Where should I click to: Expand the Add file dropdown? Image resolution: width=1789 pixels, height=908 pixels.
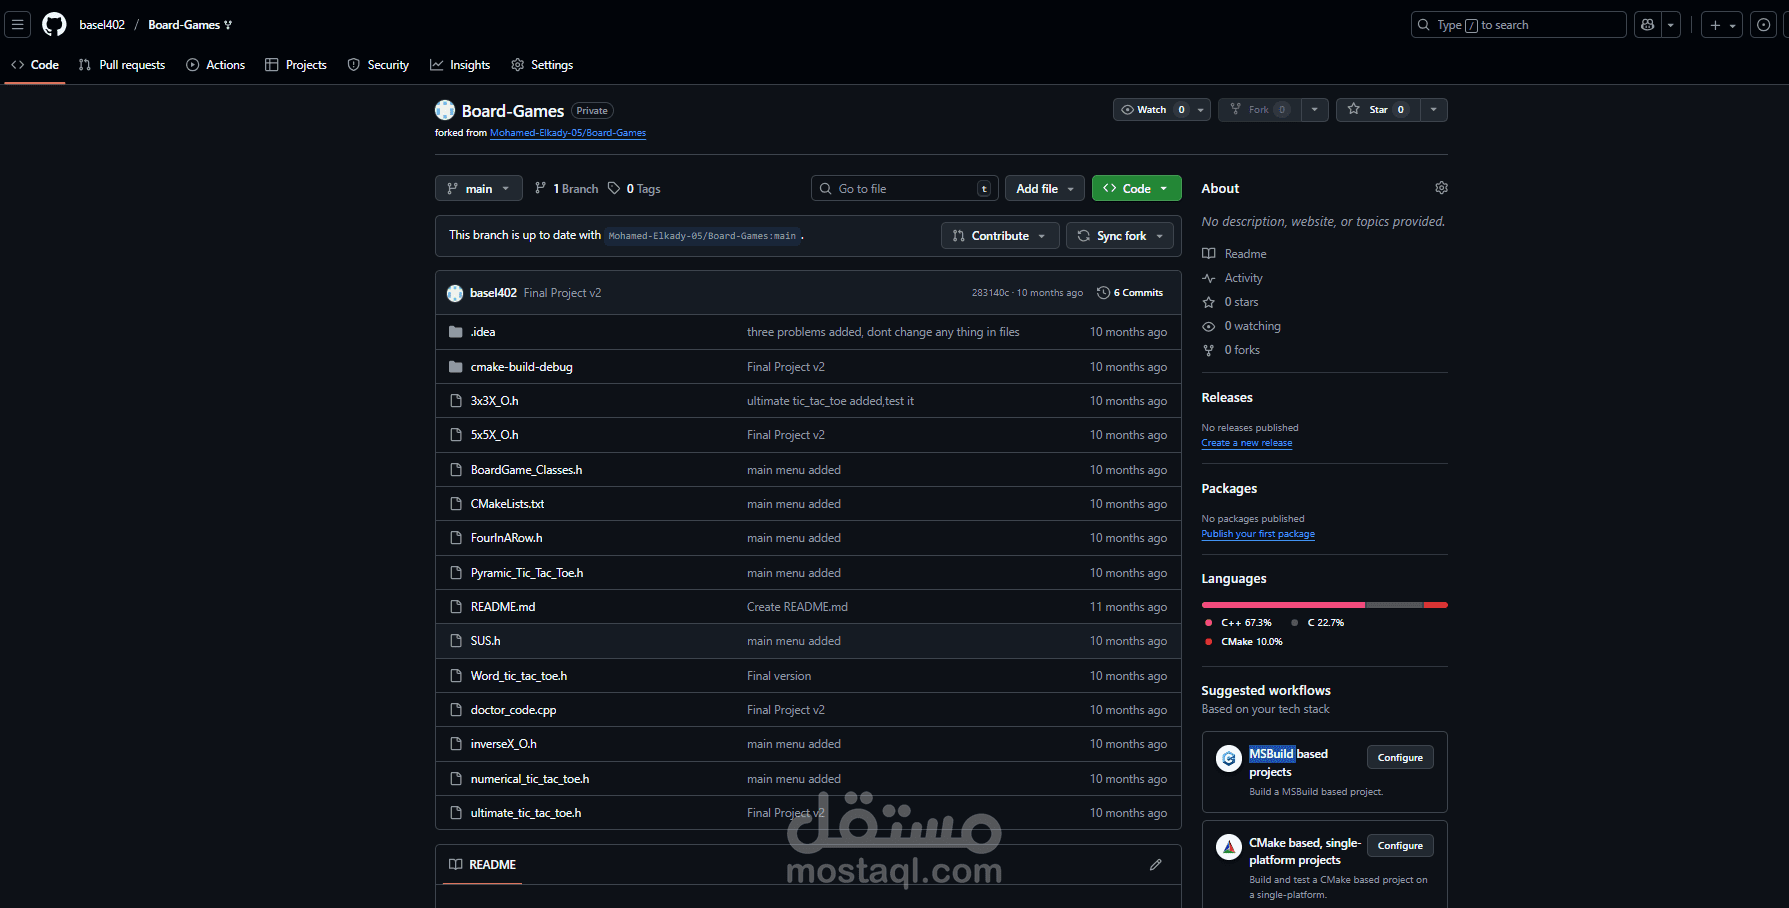tap(1045, 189)
